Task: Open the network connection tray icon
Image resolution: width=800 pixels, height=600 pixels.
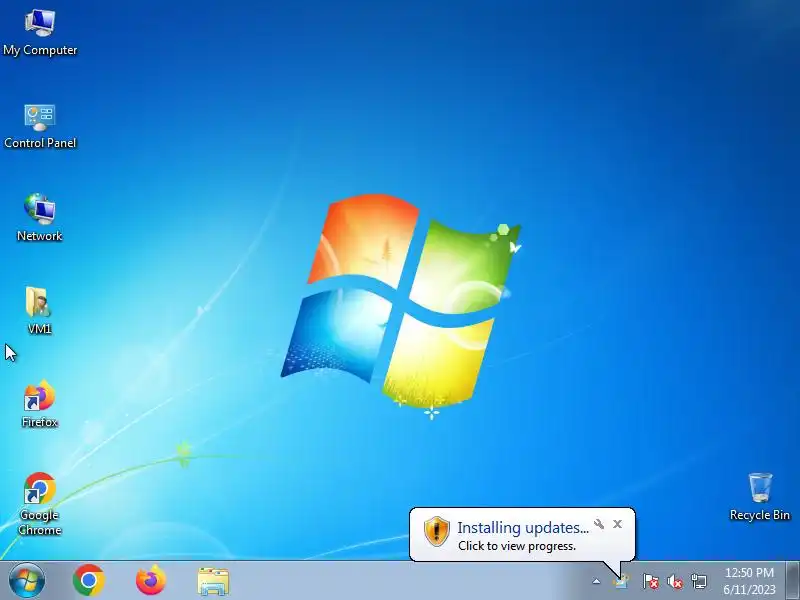Action: tap(699, 581)
